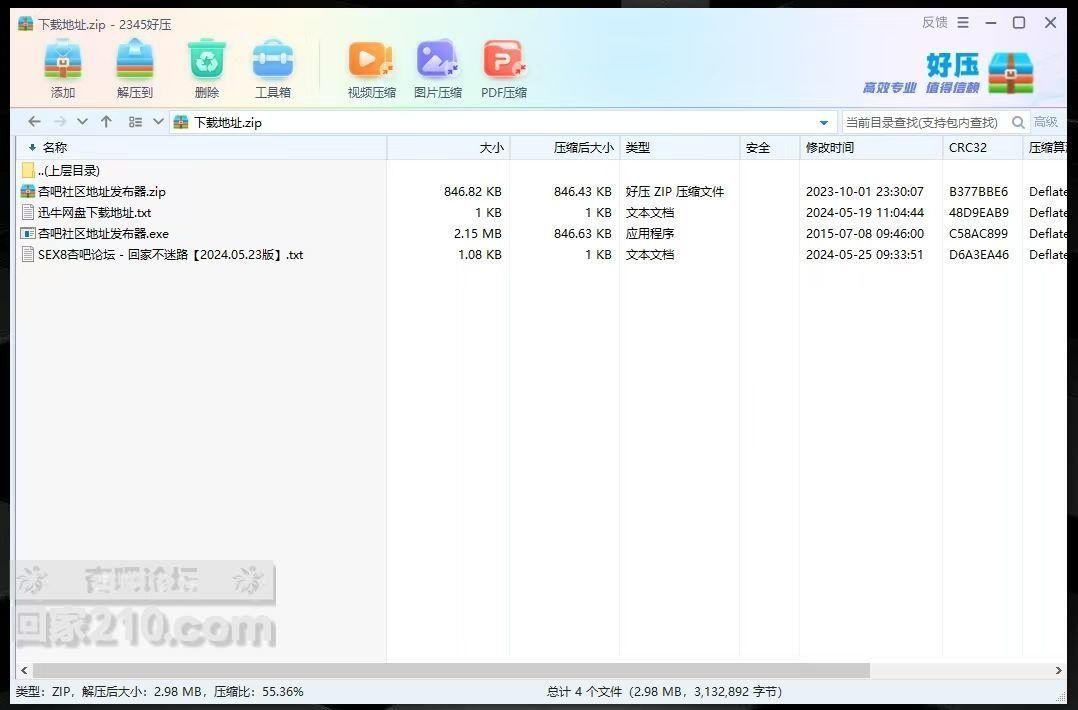This screenshot has width=1078, height=710.
Task: Launch the 图片压缩 image compression tool
Action: 438,69
